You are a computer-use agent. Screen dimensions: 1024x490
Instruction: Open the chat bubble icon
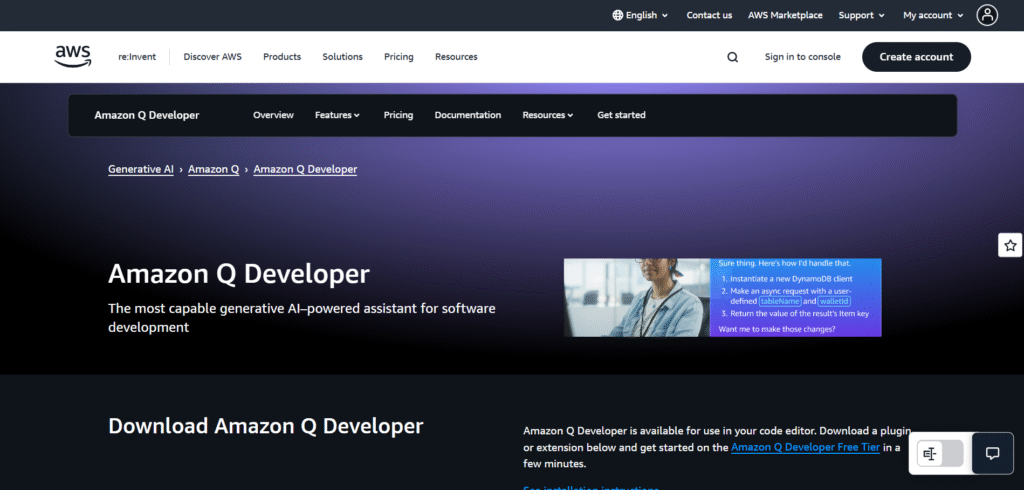coord(992,453)
